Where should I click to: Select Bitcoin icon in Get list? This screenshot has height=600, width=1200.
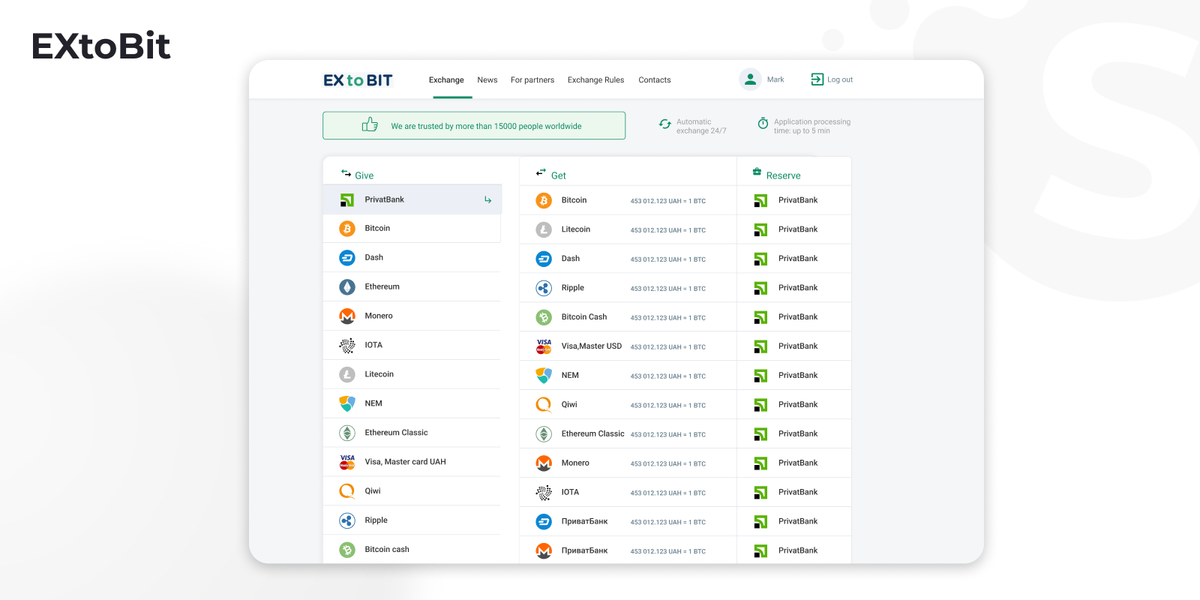(544, 201)
